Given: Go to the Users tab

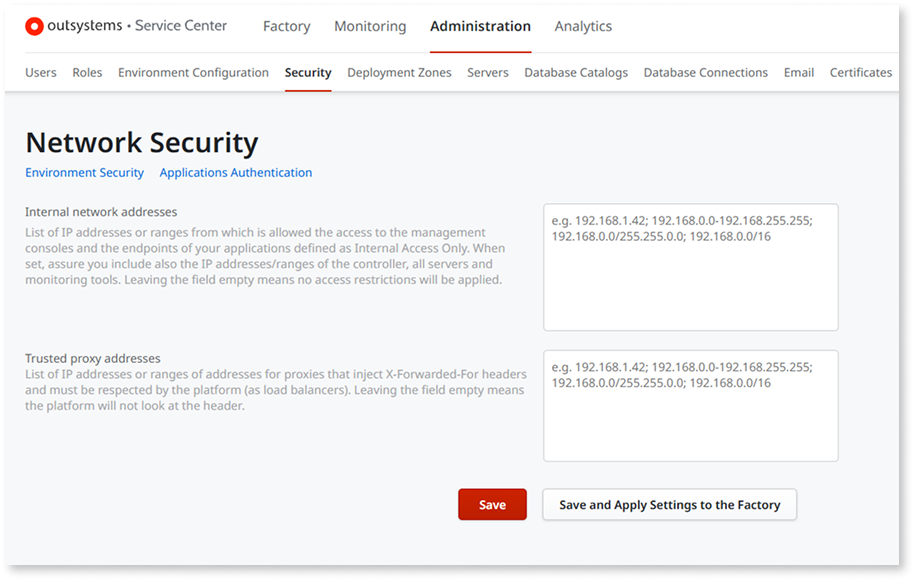Looking at the screenshot, I should [41, 72].
